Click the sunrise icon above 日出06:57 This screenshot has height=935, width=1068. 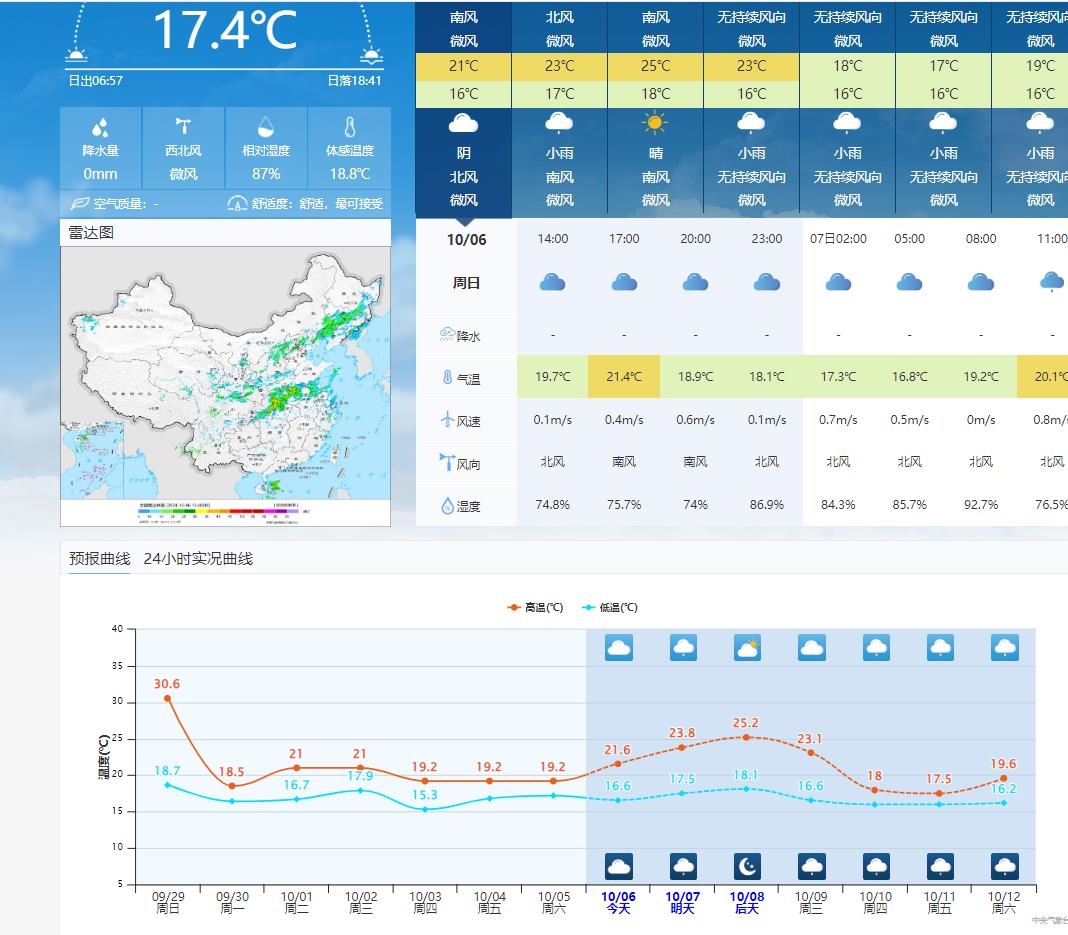(77, 56)
